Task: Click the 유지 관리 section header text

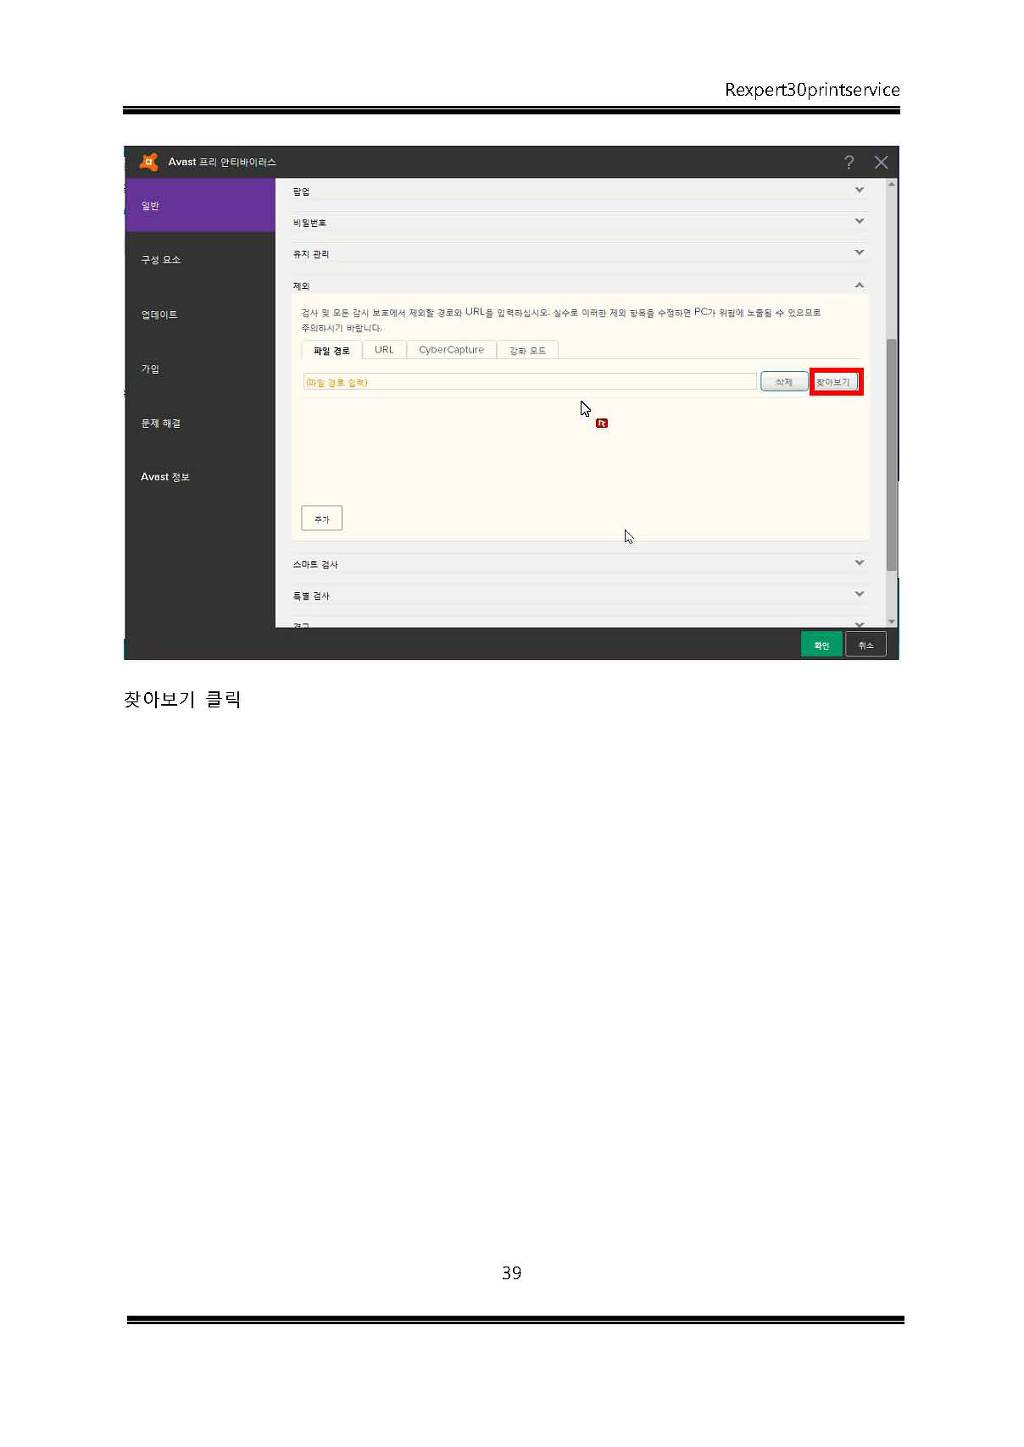Action: tap(311, 254)
